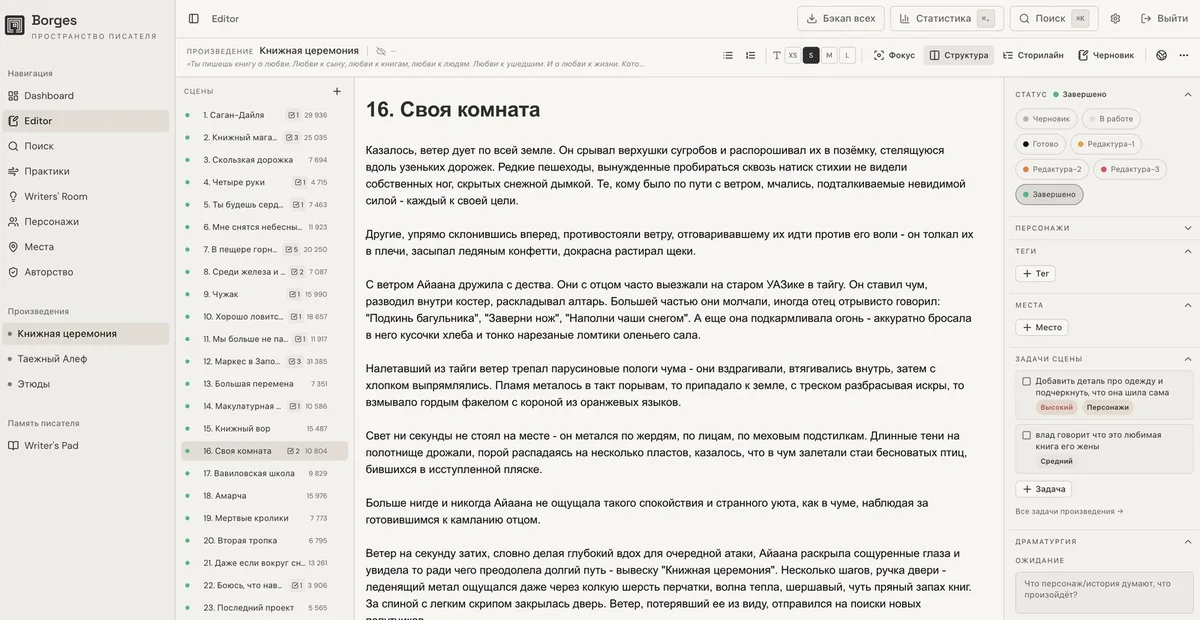
Task: Expand the Персонажи panel section
Action: click(1188, 228)
